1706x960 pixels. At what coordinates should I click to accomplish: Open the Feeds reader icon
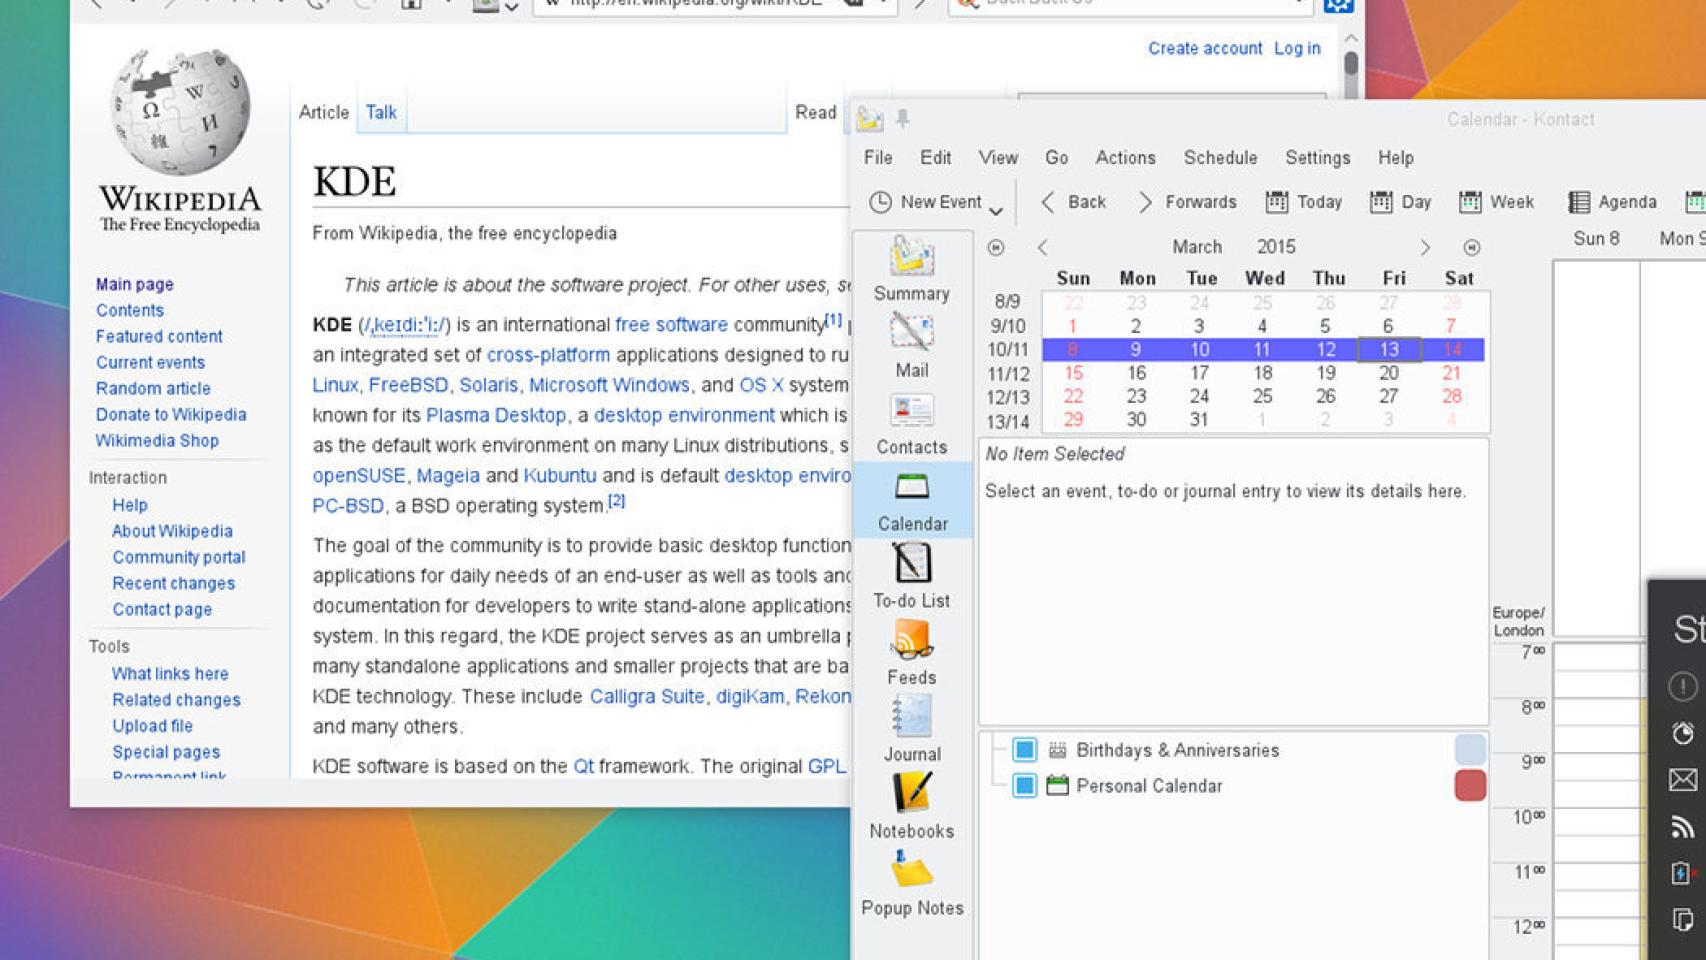click(x=911, y=651)
